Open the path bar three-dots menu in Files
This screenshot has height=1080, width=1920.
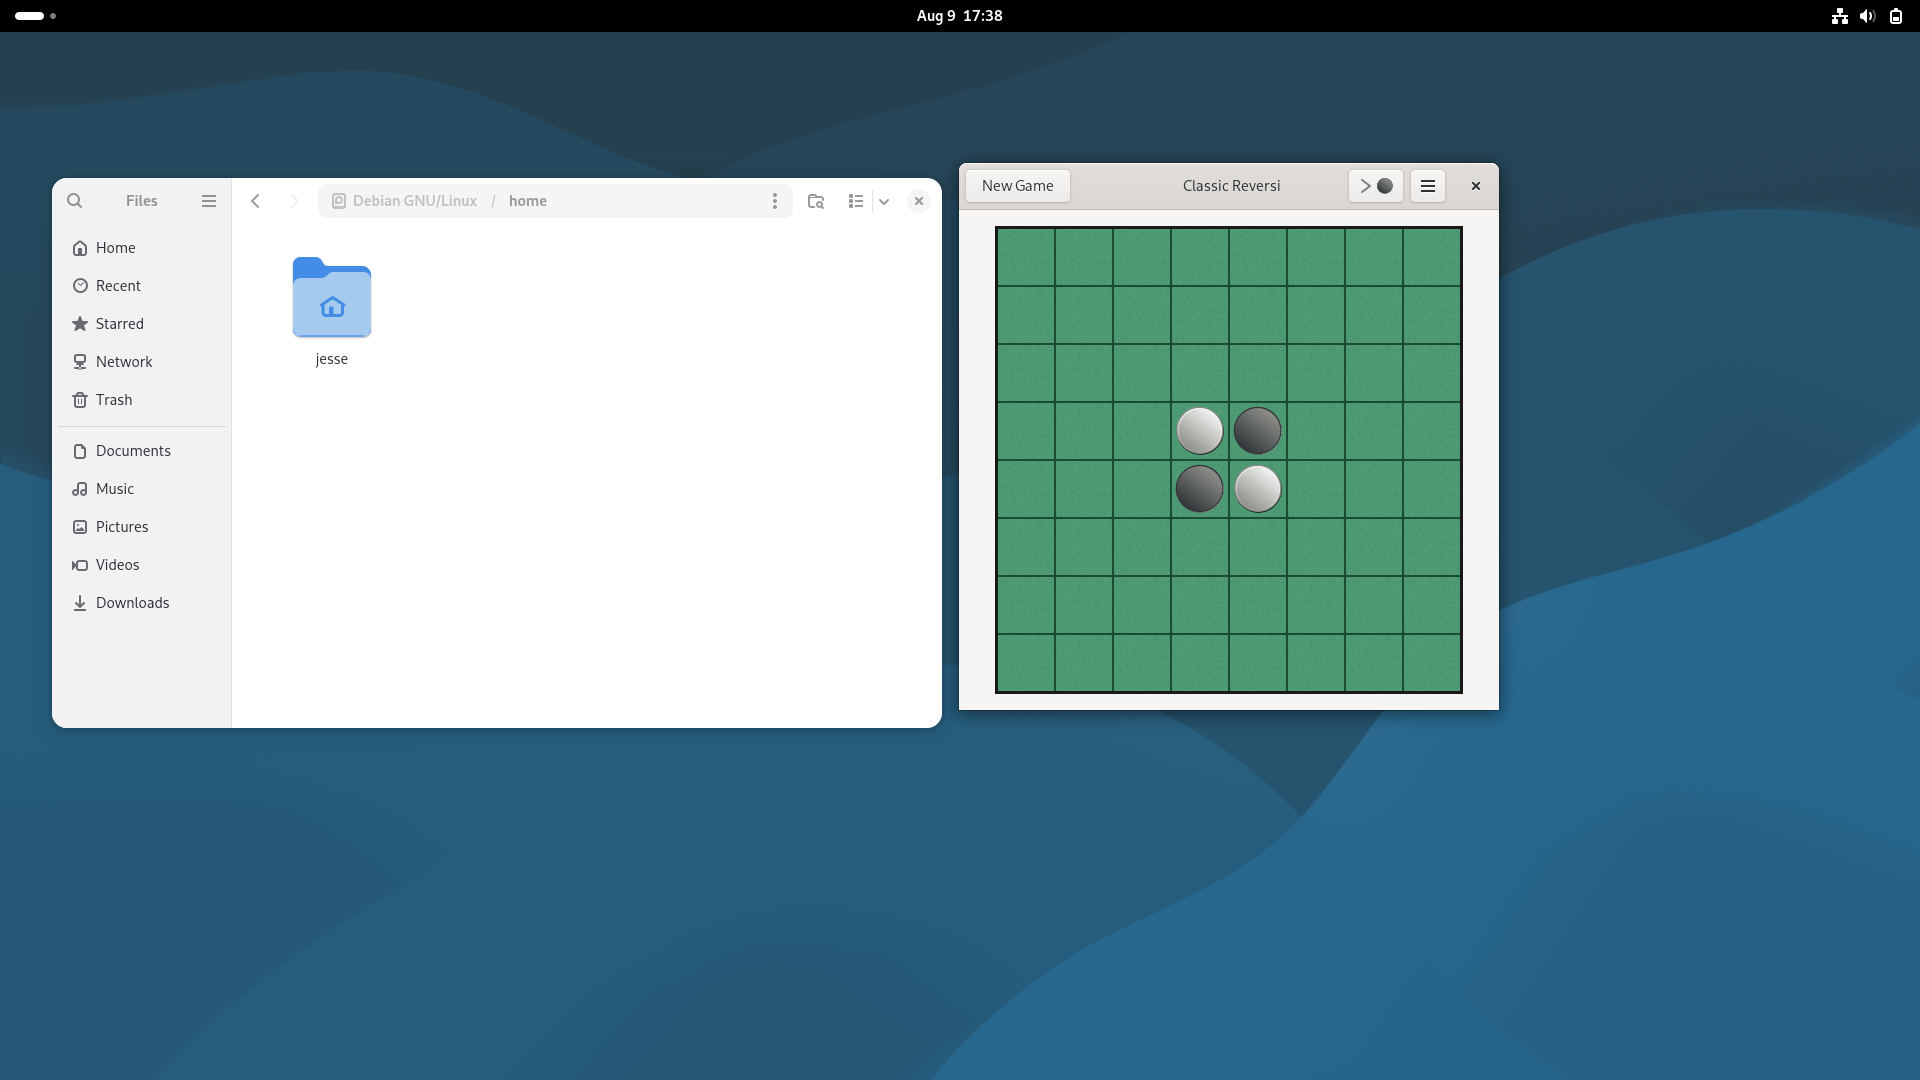(775, 201)
